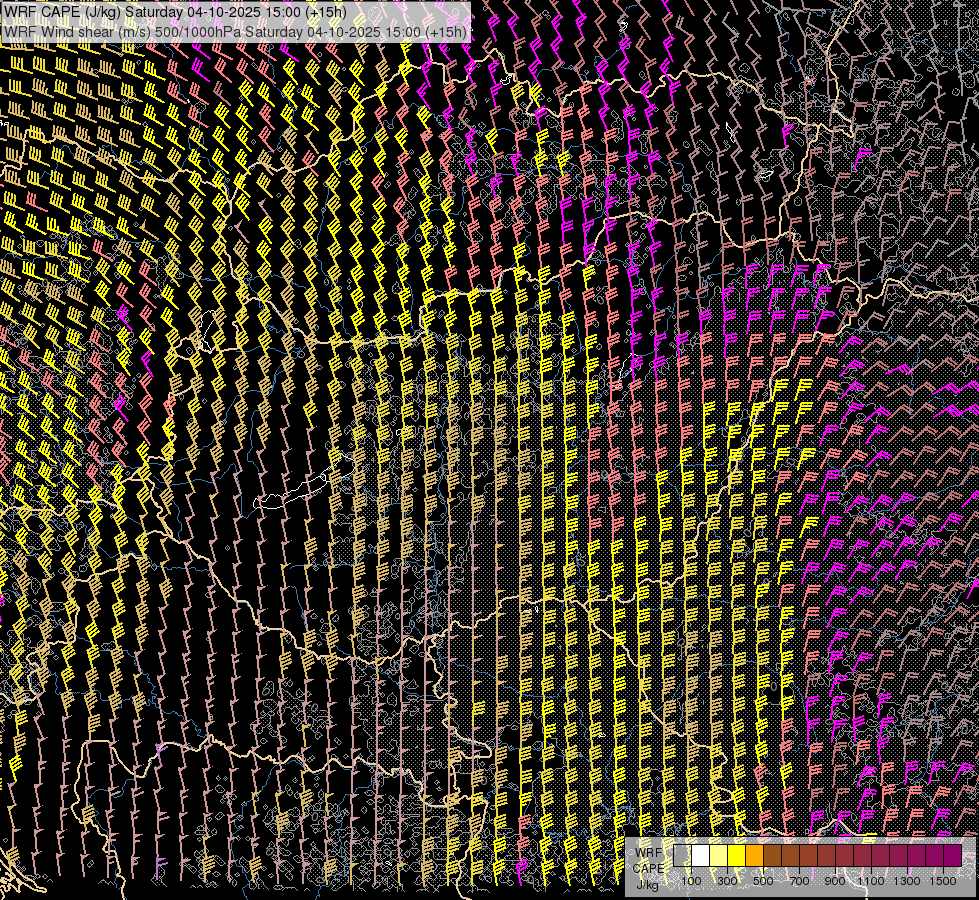
Task: Click the J/kg unit label in legend
Action: [x=648, y=884]
